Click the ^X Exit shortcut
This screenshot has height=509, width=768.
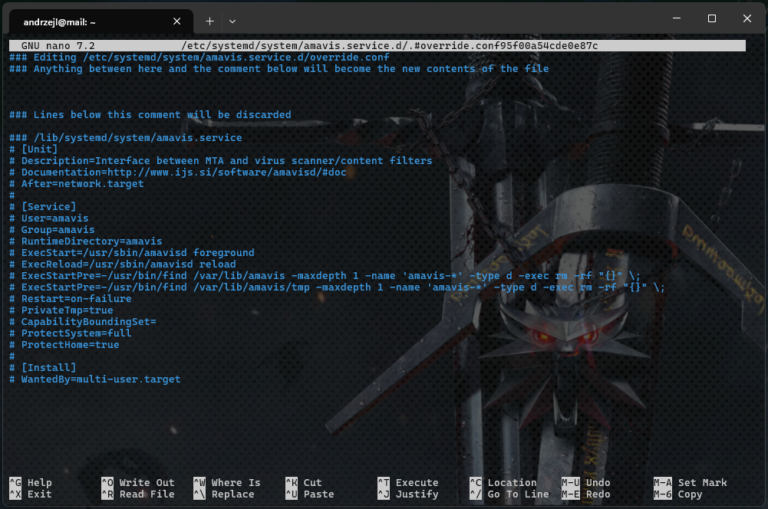pos(31,494)
